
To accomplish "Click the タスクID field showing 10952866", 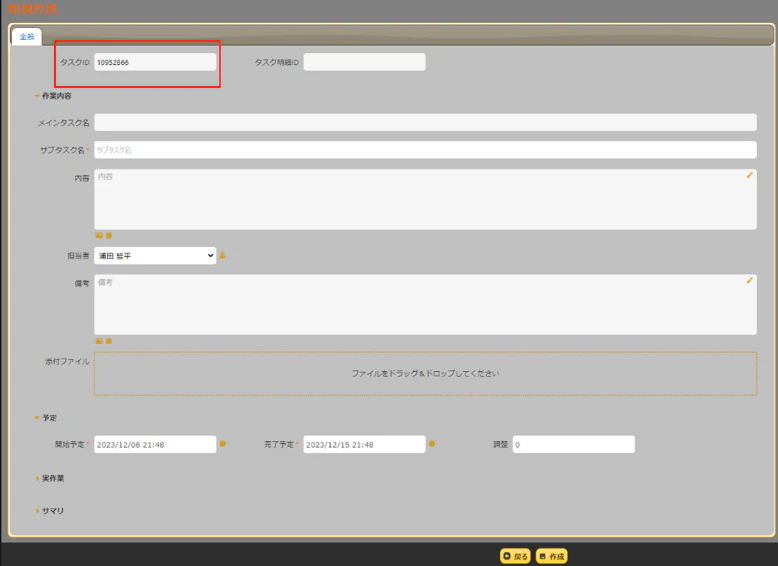I will pyautogui.click(x=155, y=62).
